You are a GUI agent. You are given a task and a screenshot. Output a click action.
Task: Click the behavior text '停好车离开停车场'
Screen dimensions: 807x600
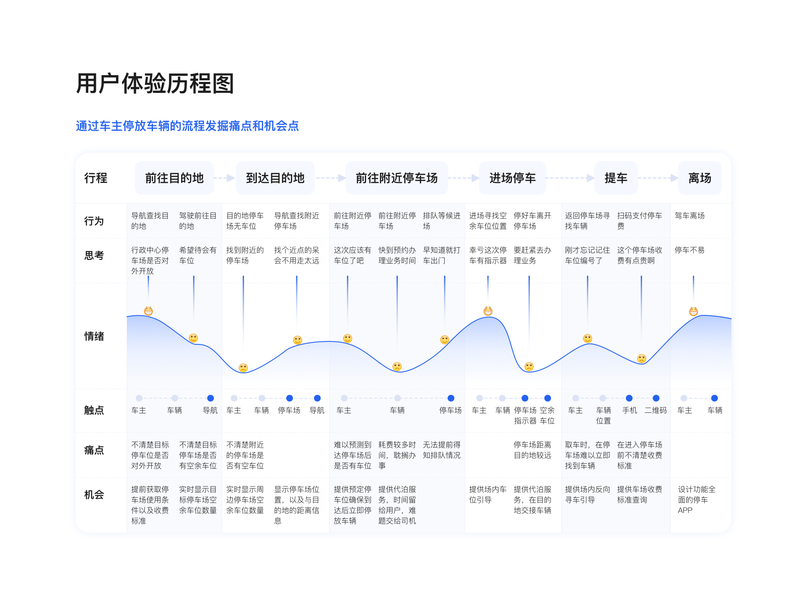pos(532,221)
